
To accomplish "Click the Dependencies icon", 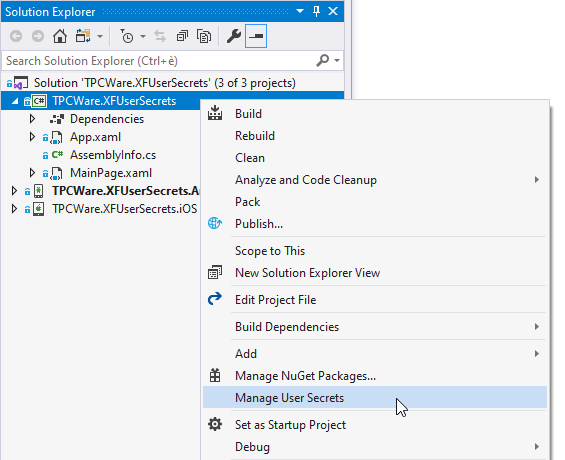I will pos(57,119).
